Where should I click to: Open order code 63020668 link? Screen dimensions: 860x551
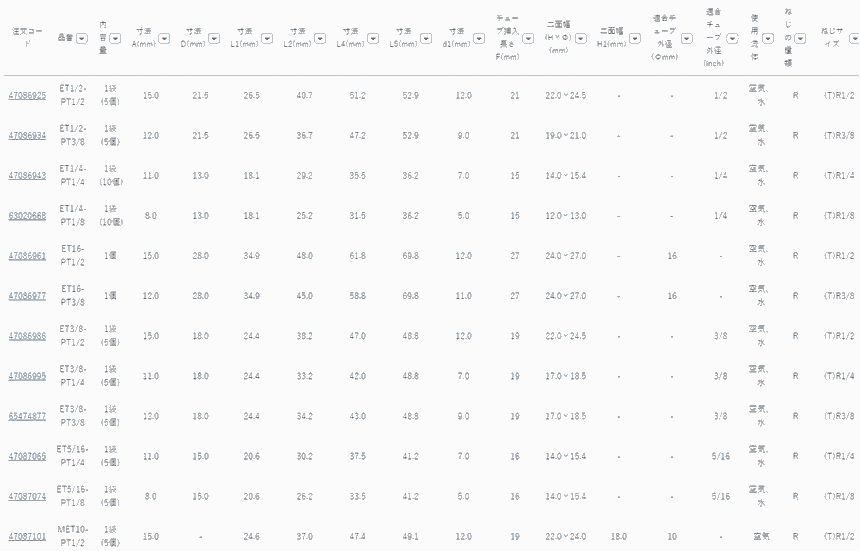[x=27, y=215]
